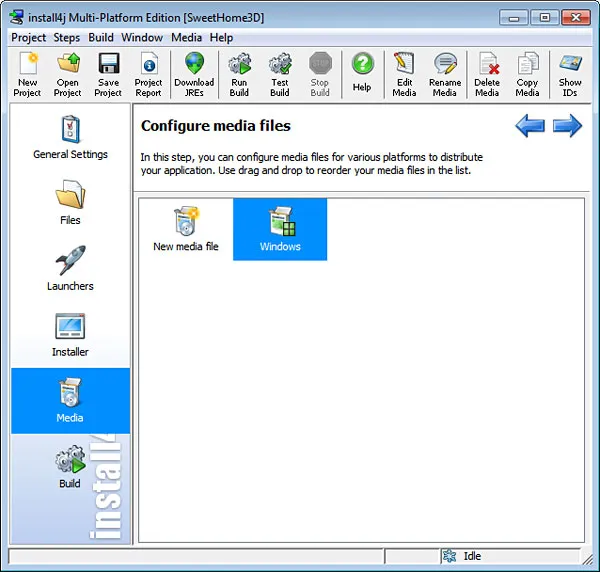Click the New Project toolbar icon
600x572 pixels.
(x=27, y=75)
